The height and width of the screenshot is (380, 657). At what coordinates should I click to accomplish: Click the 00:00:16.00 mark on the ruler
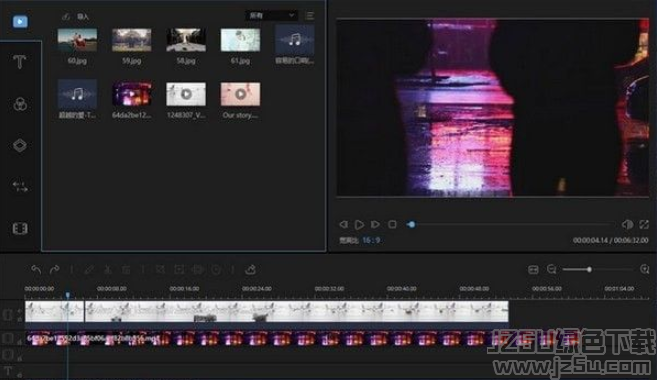(184, 289)
